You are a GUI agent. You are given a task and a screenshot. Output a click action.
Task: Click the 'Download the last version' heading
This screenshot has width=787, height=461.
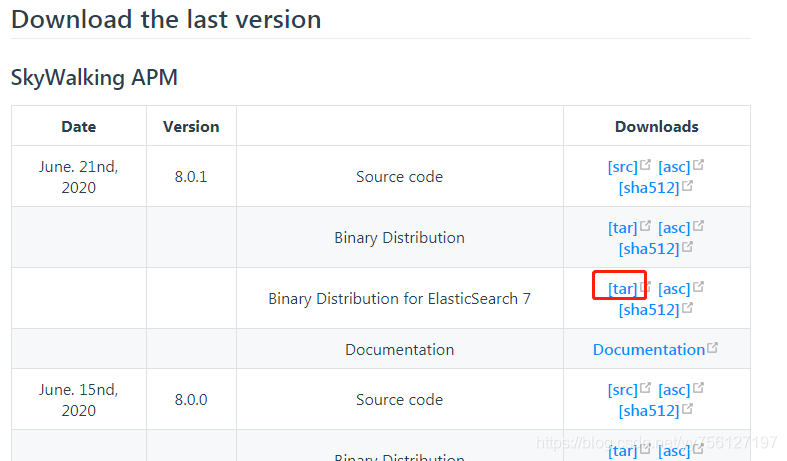click(x=166, y=20)
